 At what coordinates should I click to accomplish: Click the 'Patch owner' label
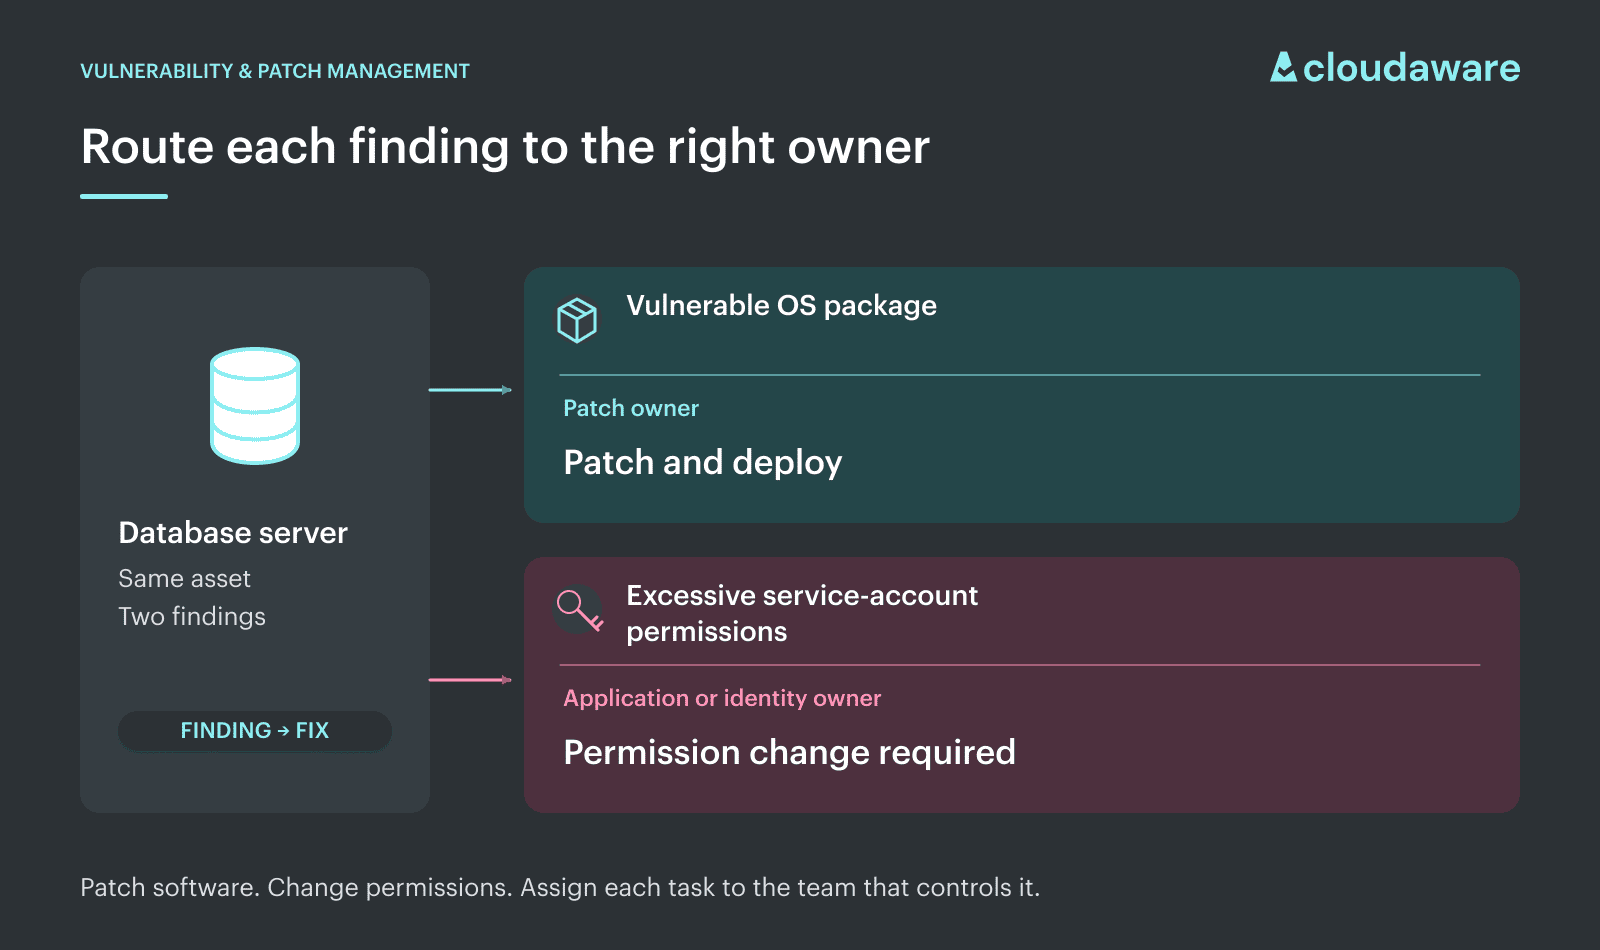631,408
